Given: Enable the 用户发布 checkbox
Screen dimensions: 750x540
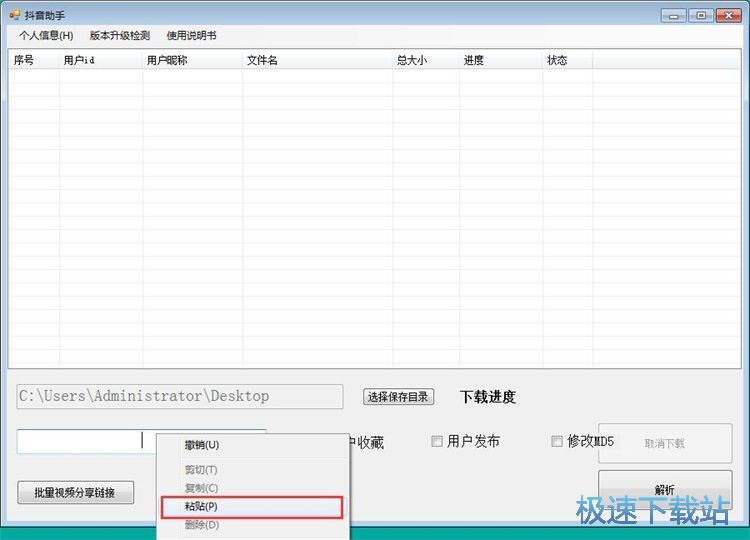Looking at the screenshot, I should [x=437, y=441].
